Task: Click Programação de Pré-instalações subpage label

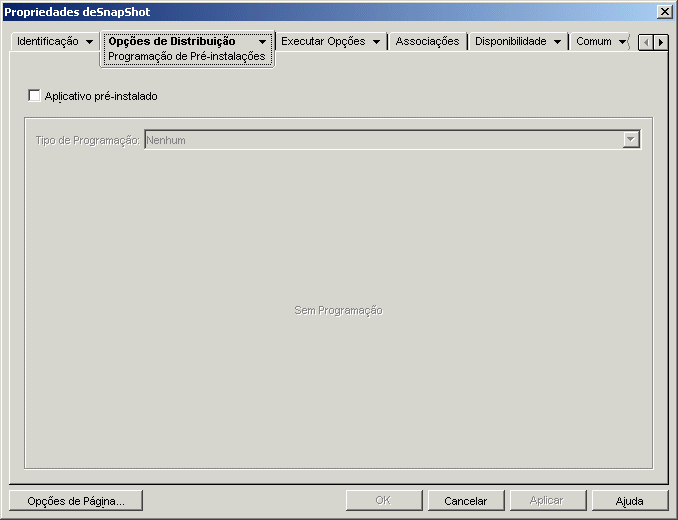Action: click(186, 56)
